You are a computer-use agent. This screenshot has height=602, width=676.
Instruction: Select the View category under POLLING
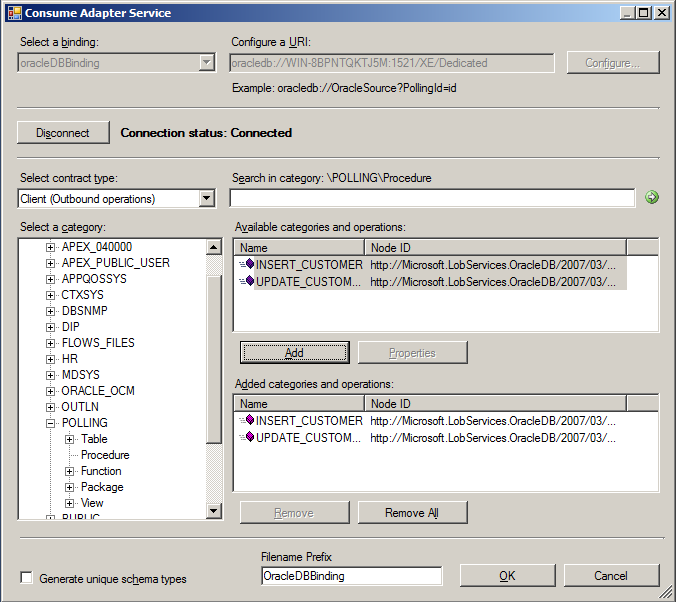(x=92, y=503)
